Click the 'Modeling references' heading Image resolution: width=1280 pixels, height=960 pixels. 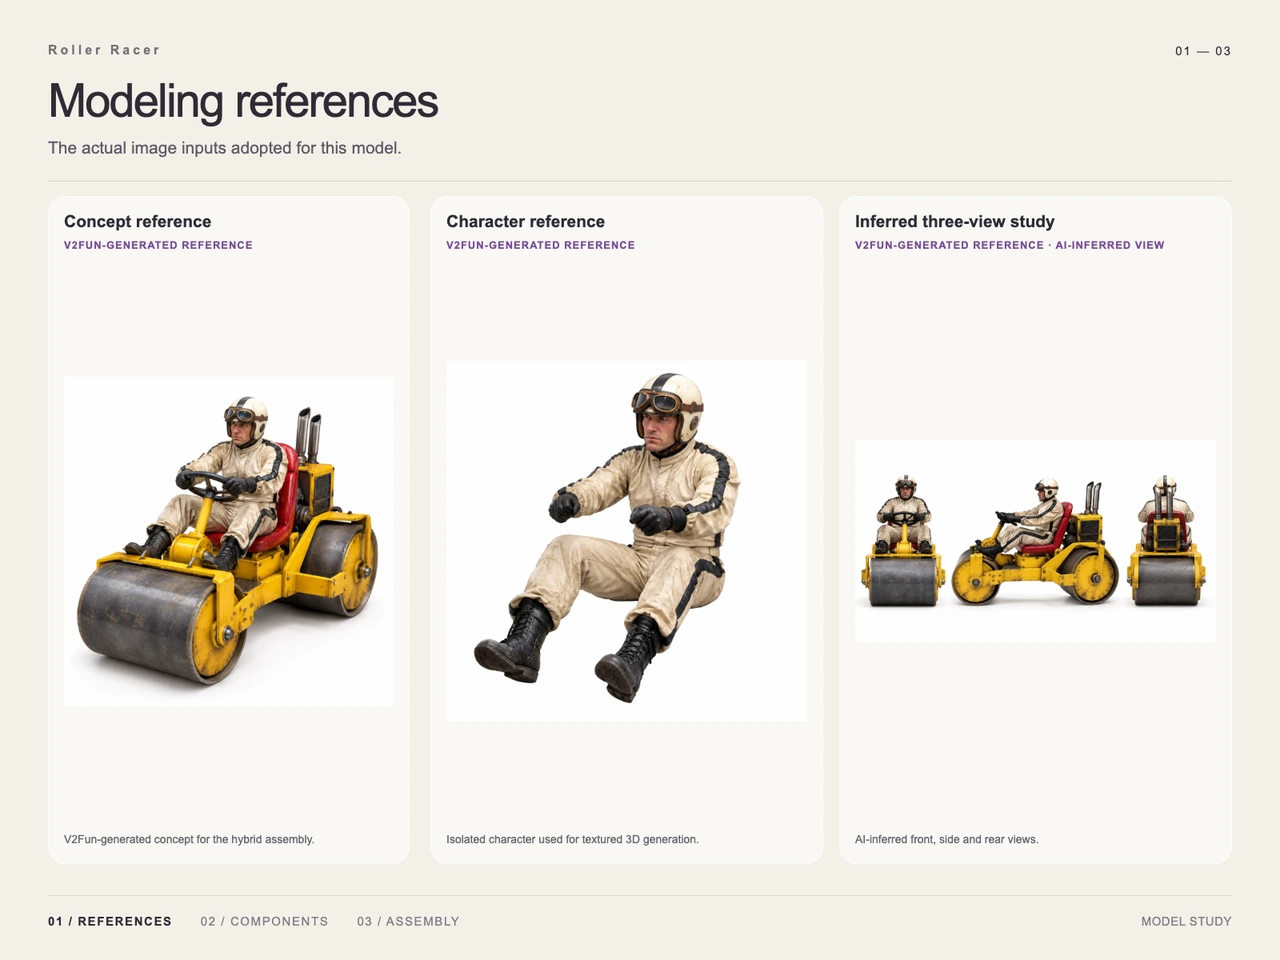(243, 101)
